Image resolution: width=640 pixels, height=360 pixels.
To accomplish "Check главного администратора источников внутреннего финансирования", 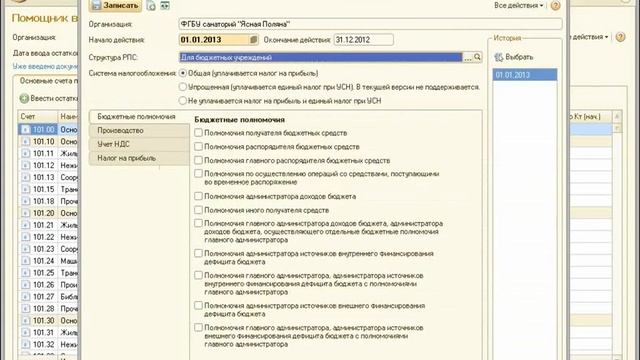I will coord(198,276).
